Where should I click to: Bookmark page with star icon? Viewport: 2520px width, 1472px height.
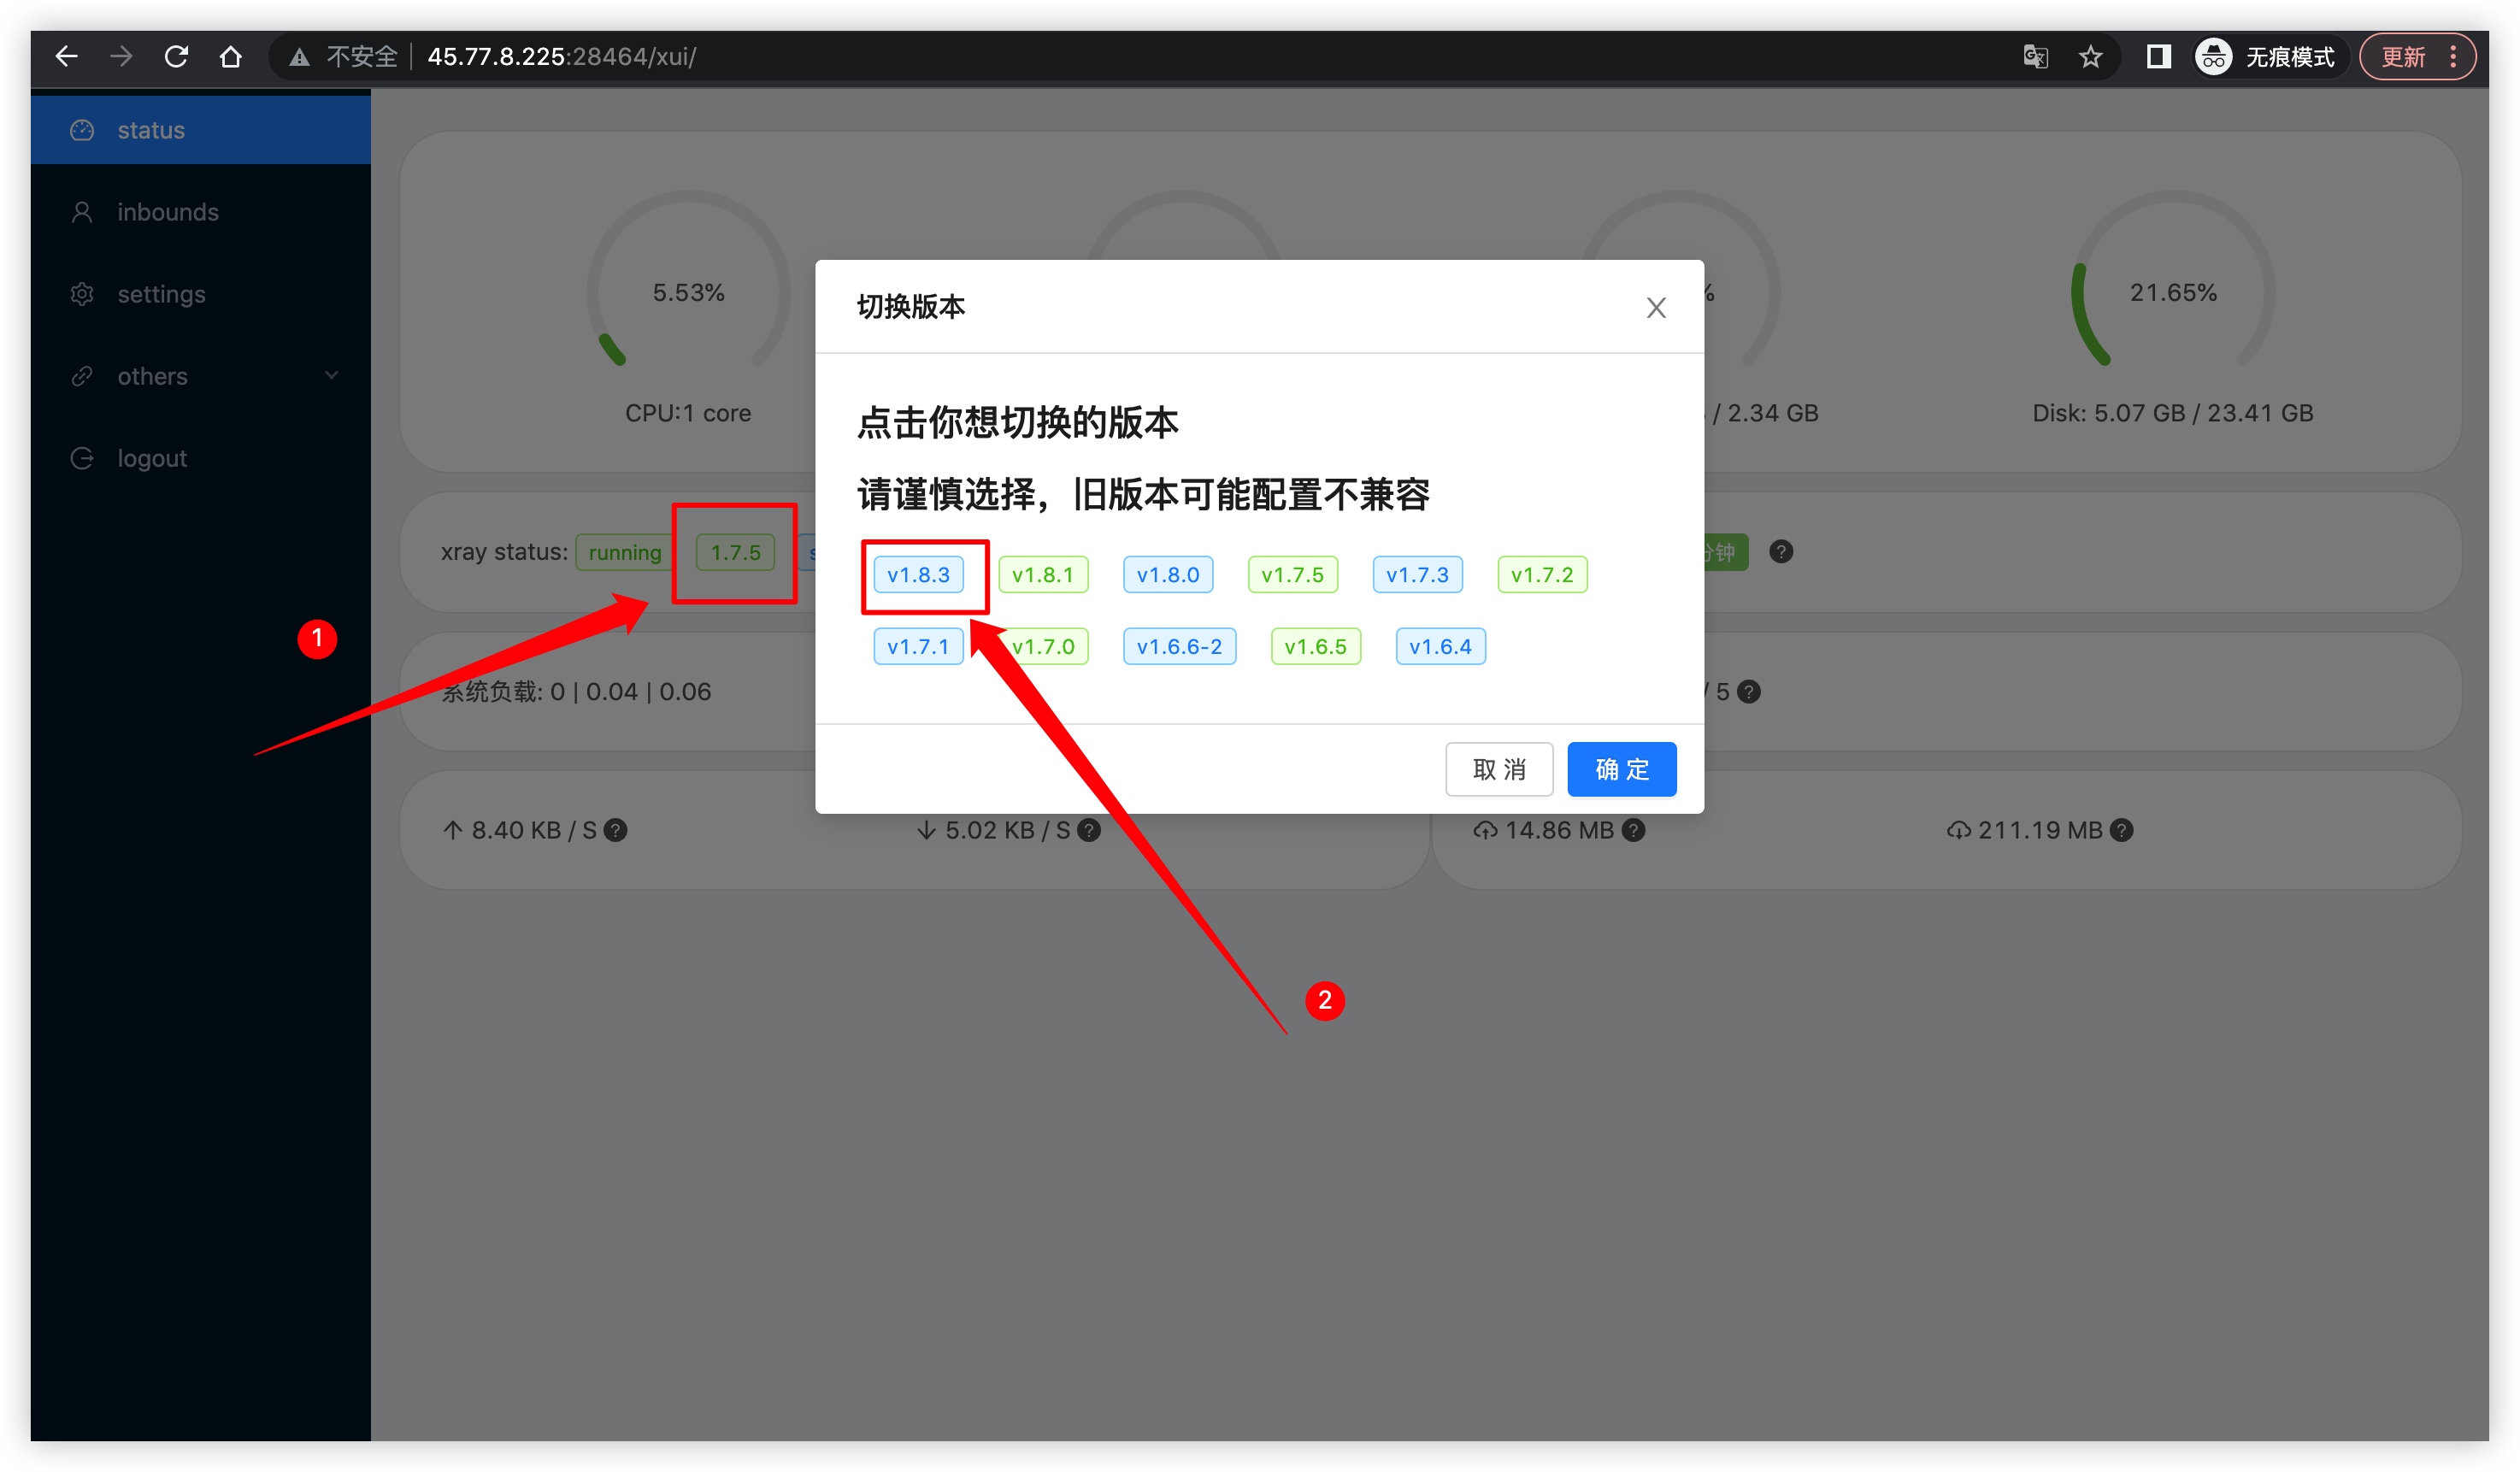pyautogui.click(x=2090, y=57)
